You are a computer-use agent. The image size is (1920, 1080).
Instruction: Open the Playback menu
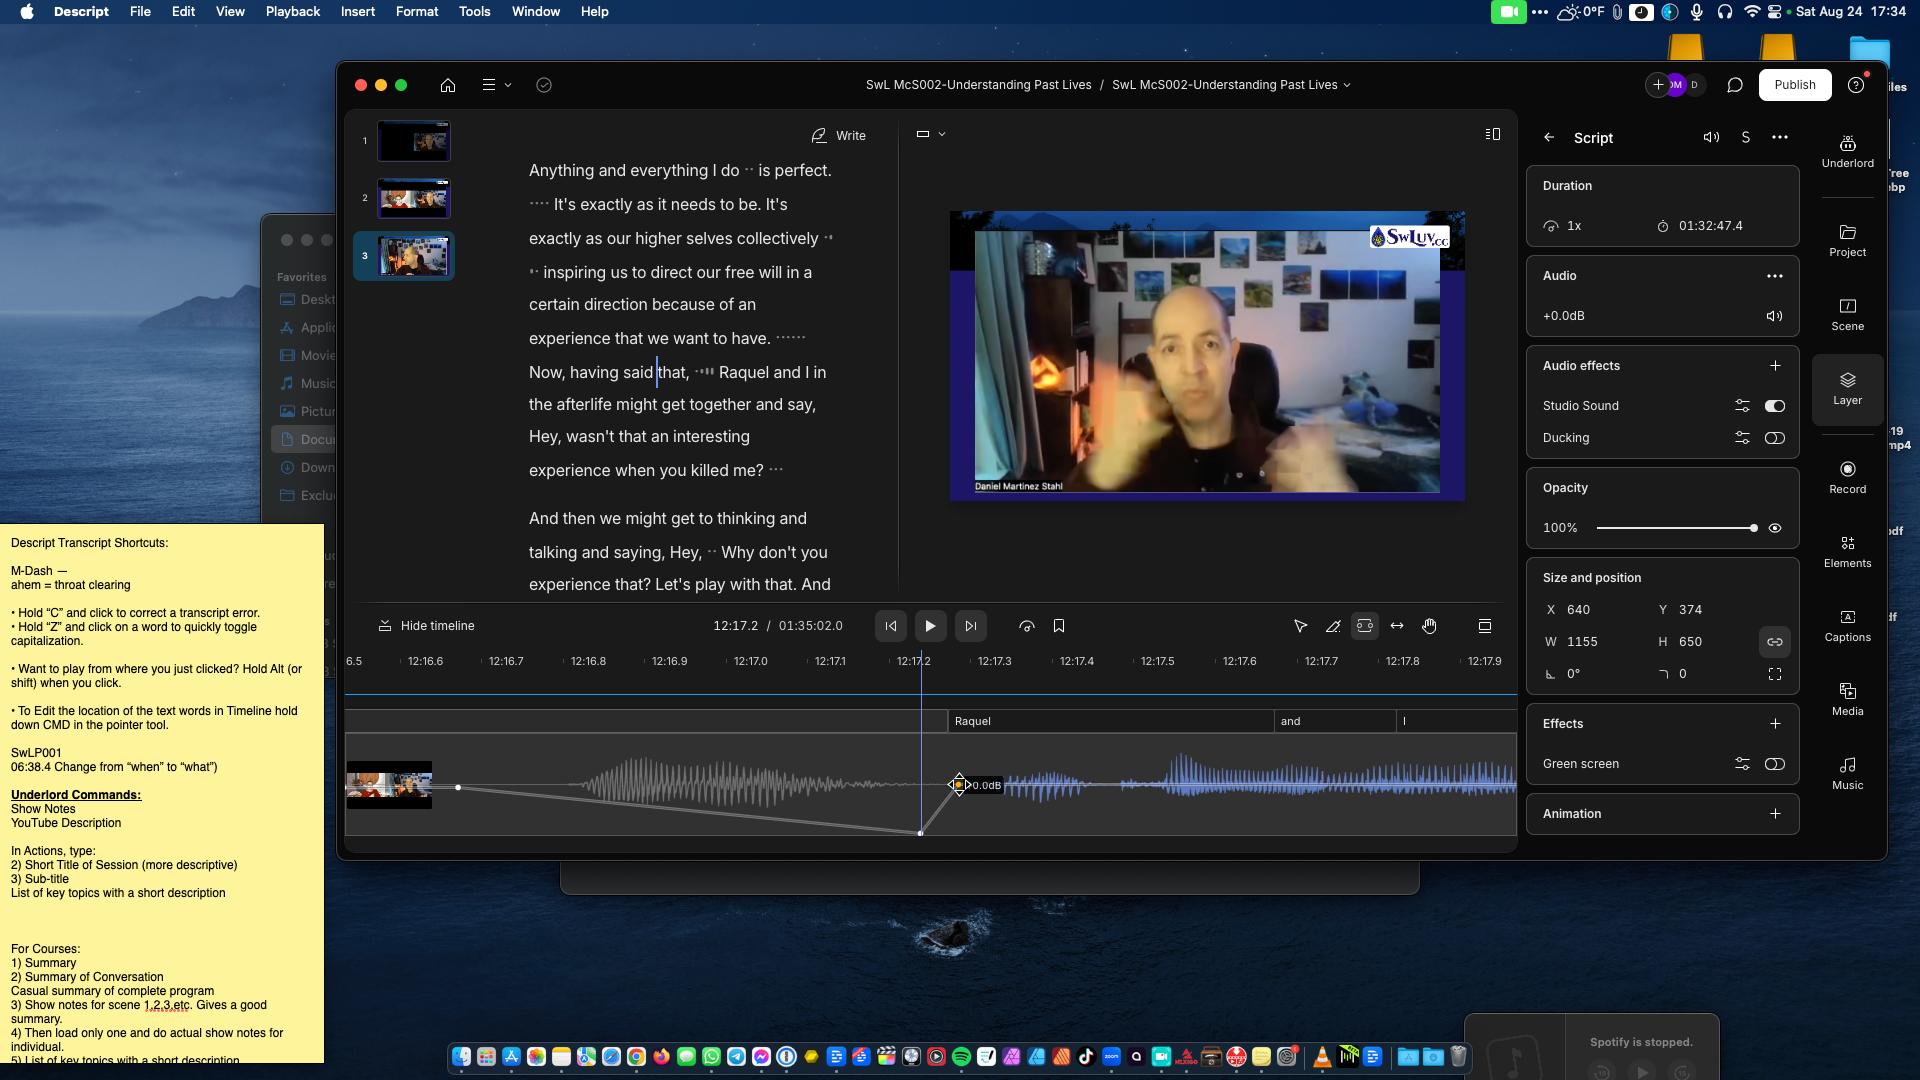[293, 12]
